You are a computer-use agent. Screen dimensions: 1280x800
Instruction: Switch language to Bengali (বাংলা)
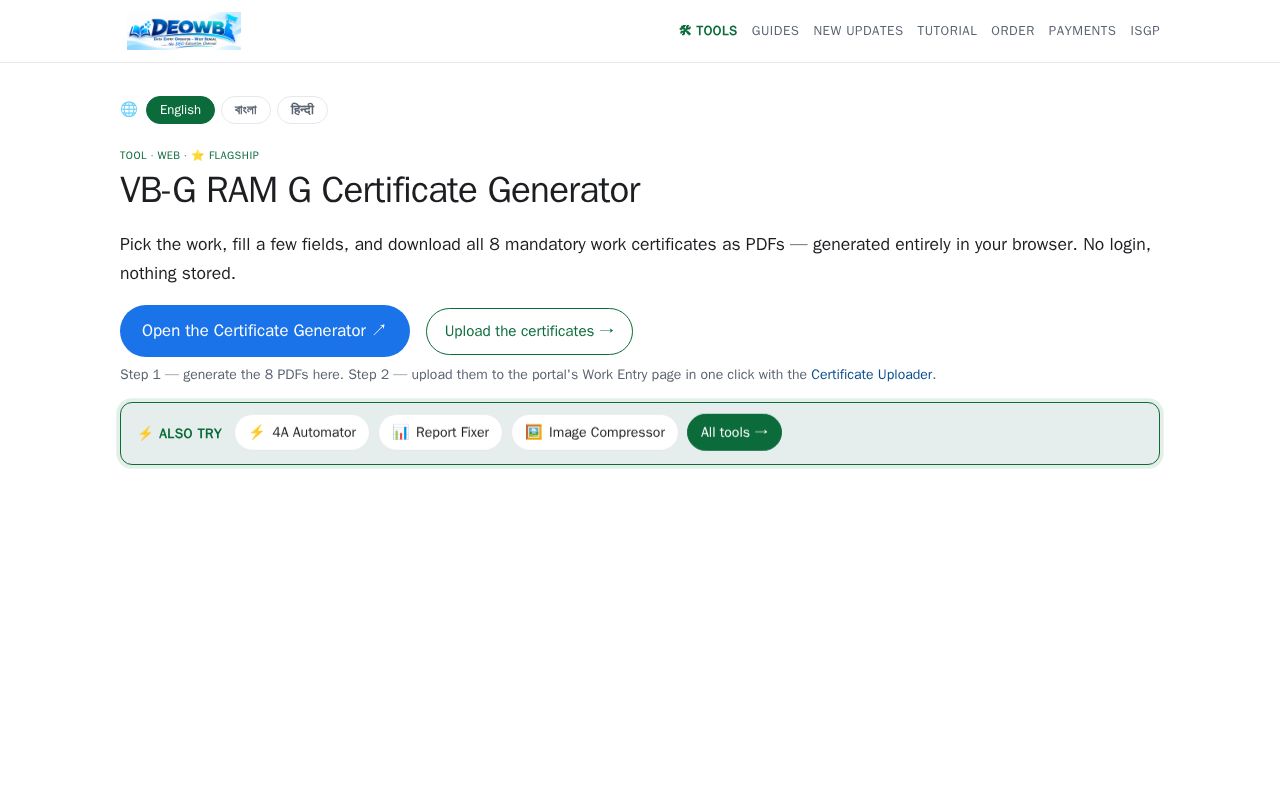246,110
